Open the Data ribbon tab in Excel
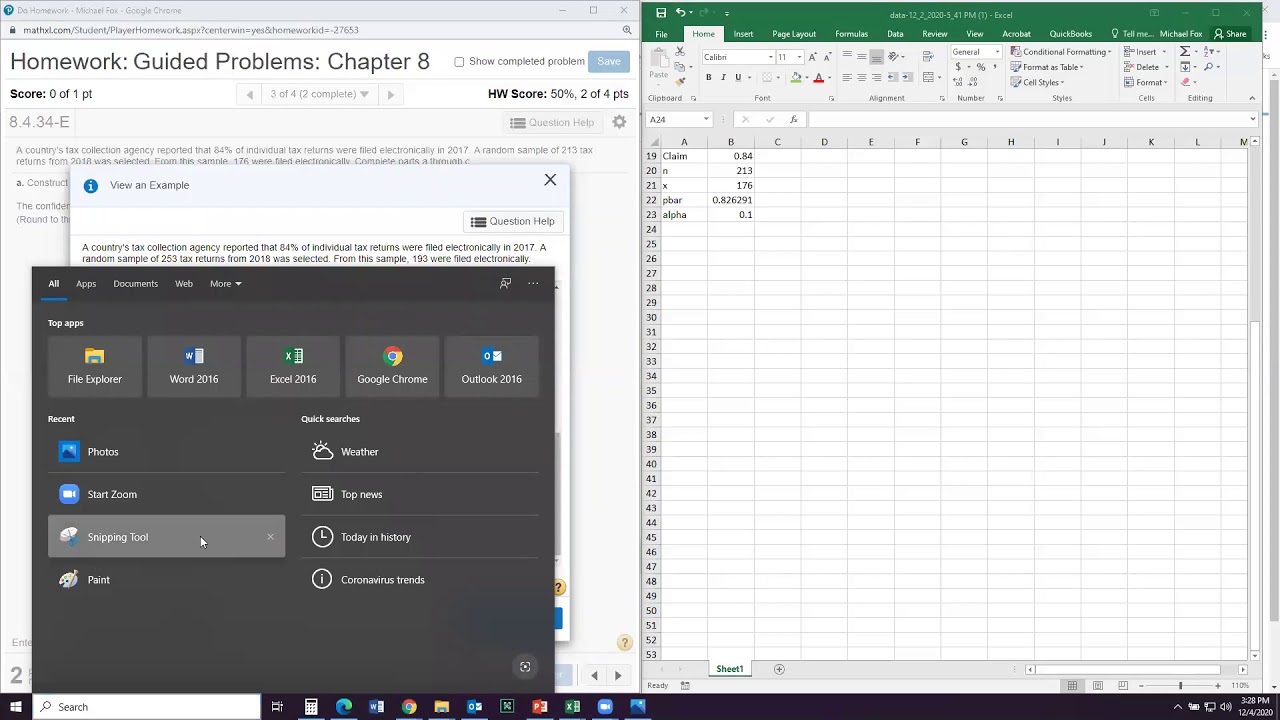Screen dimensions: 1280x720 (x=895, y=34)
